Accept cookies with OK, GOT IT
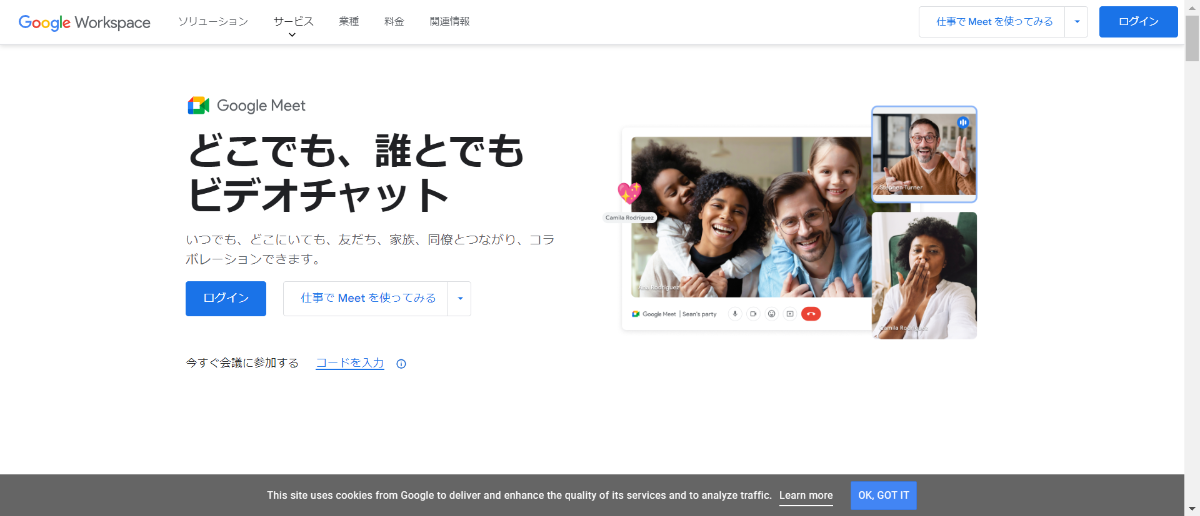This screenshot has height=516, width=1200. 884,495
